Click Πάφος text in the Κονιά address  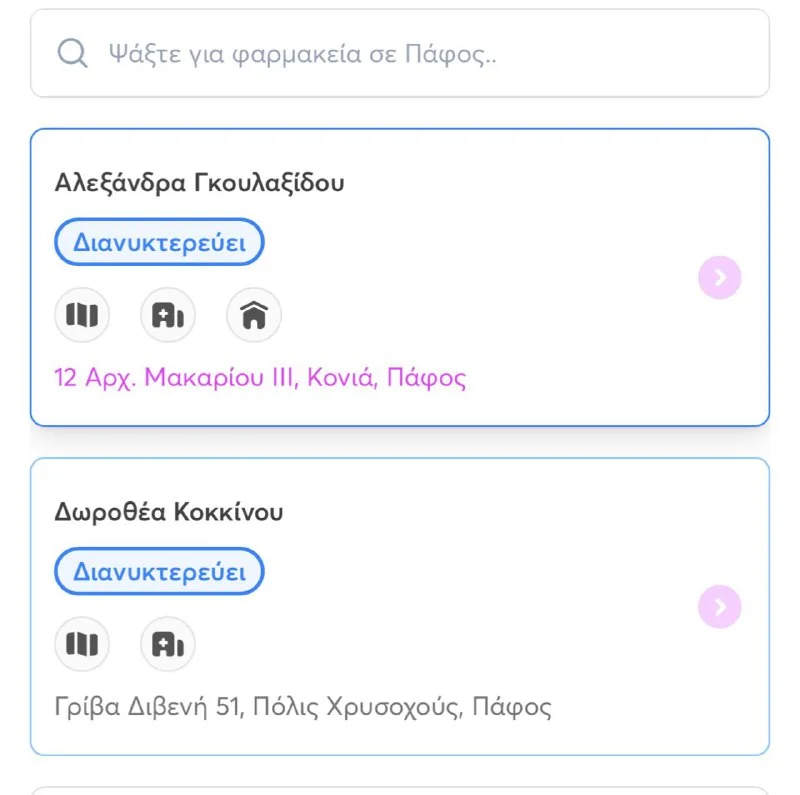click(427, 378)
